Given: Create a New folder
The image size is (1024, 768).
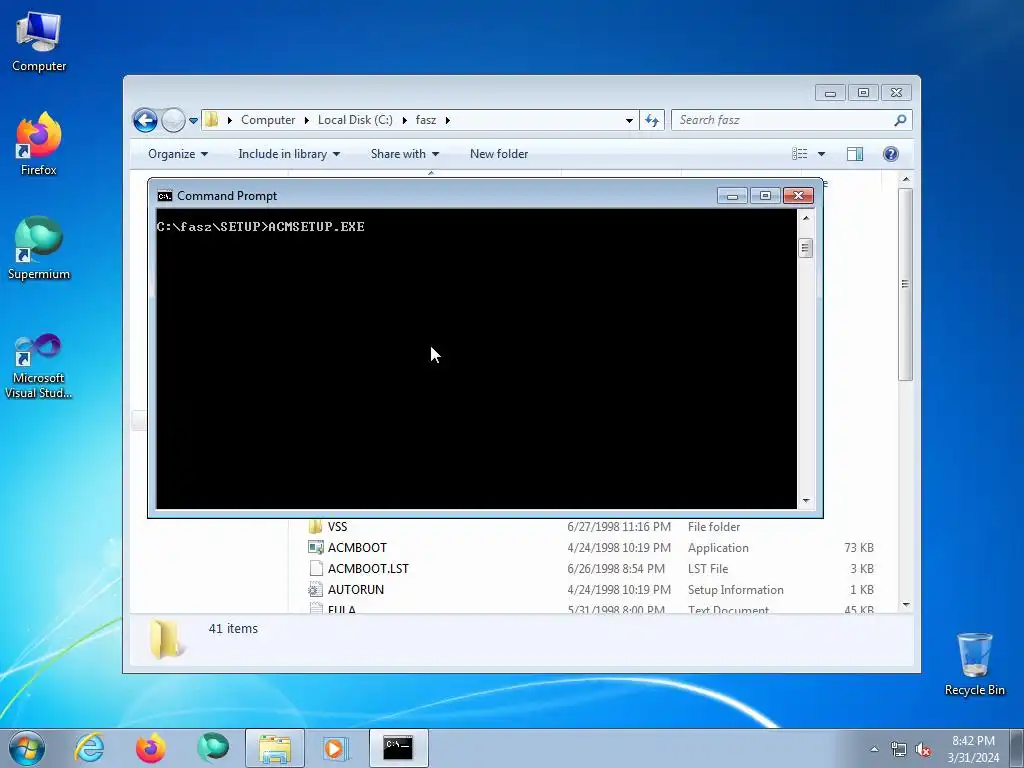Looking at the screenshot, I should [499, 154].
